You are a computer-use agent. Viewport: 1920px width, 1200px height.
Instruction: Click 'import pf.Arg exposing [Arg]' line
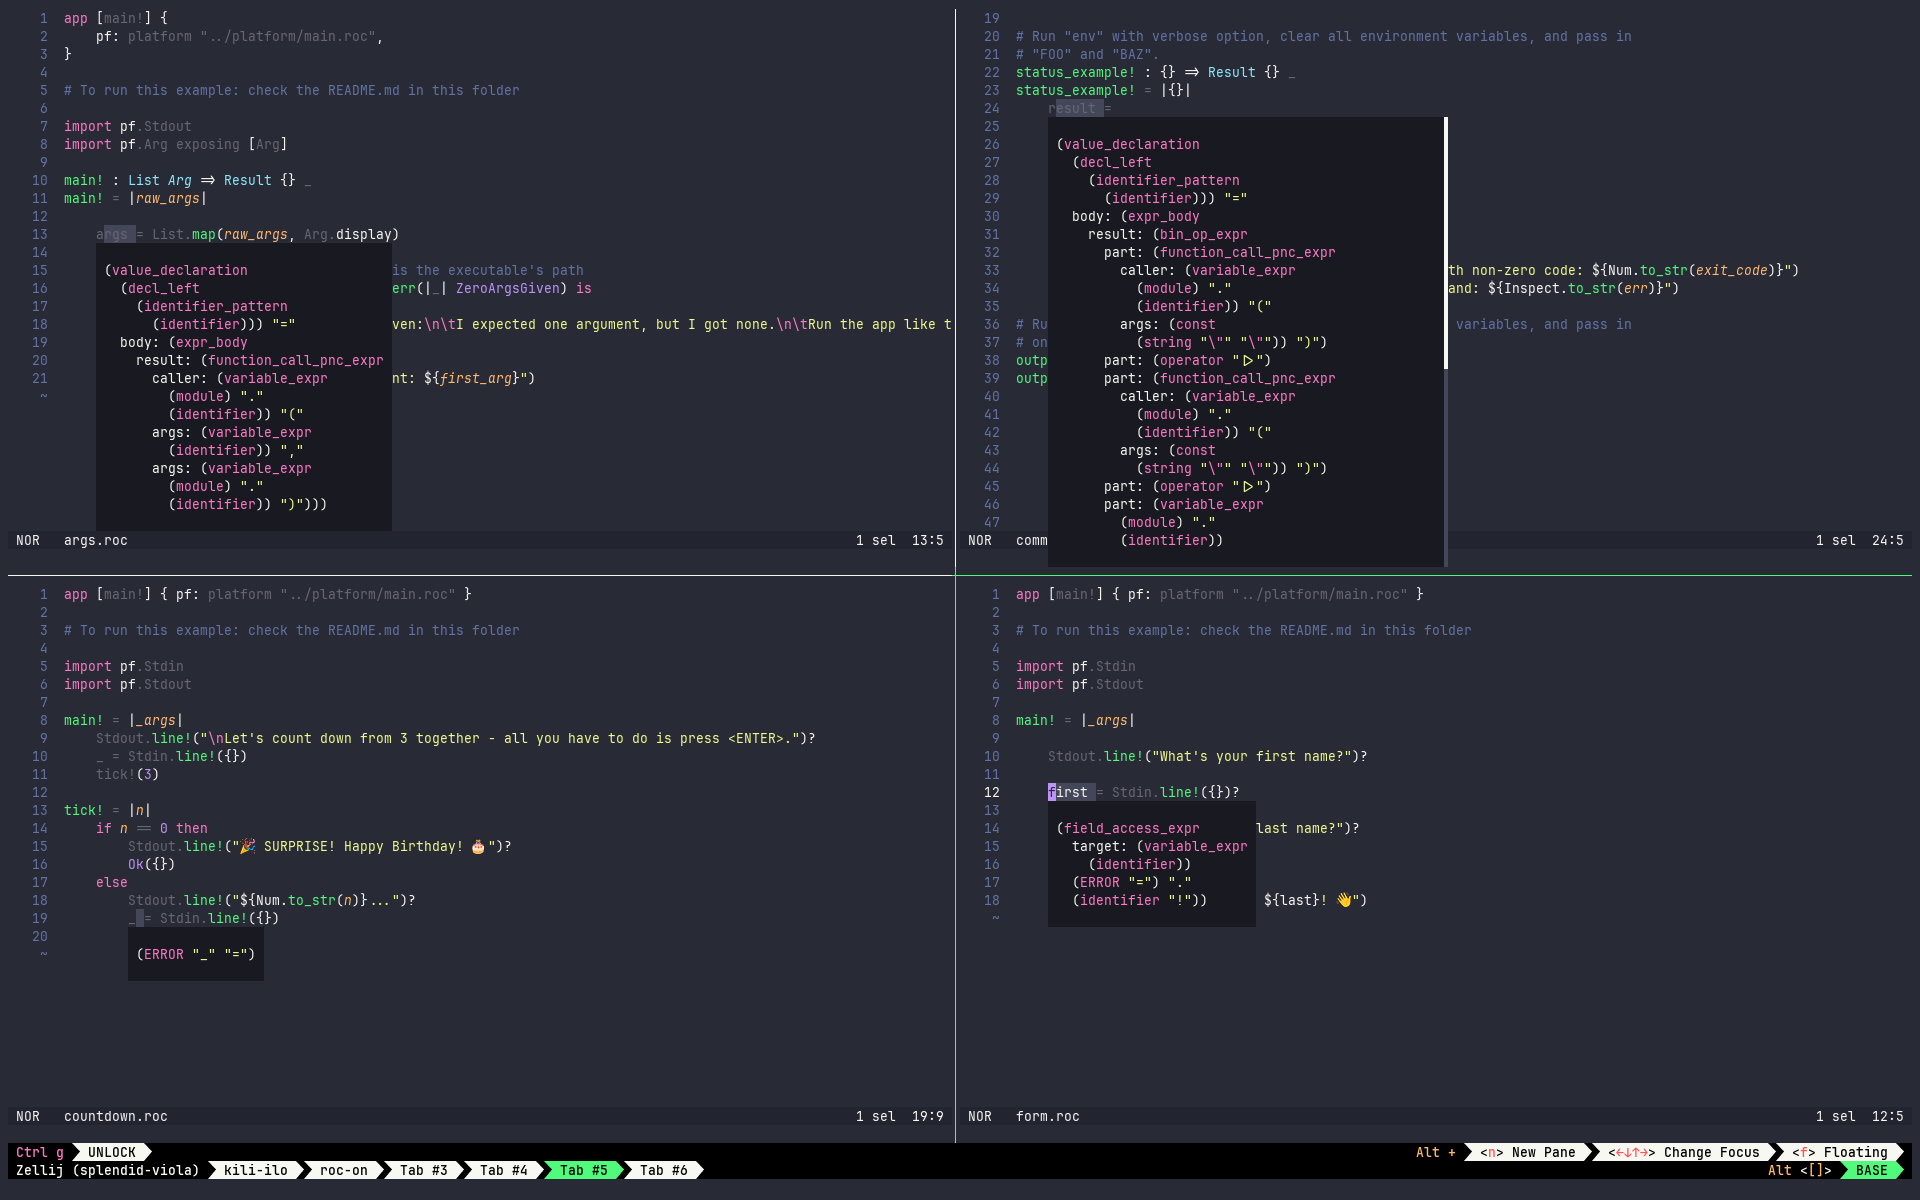176,144
